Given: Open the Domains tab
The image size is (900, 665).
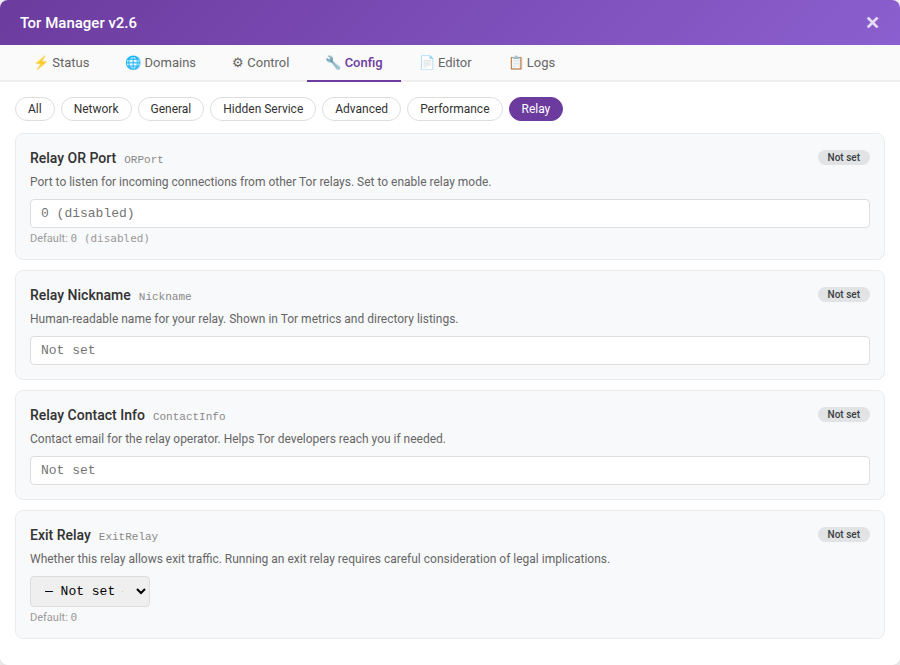Looking at the screenshot, I should click(x=161, y=63).
